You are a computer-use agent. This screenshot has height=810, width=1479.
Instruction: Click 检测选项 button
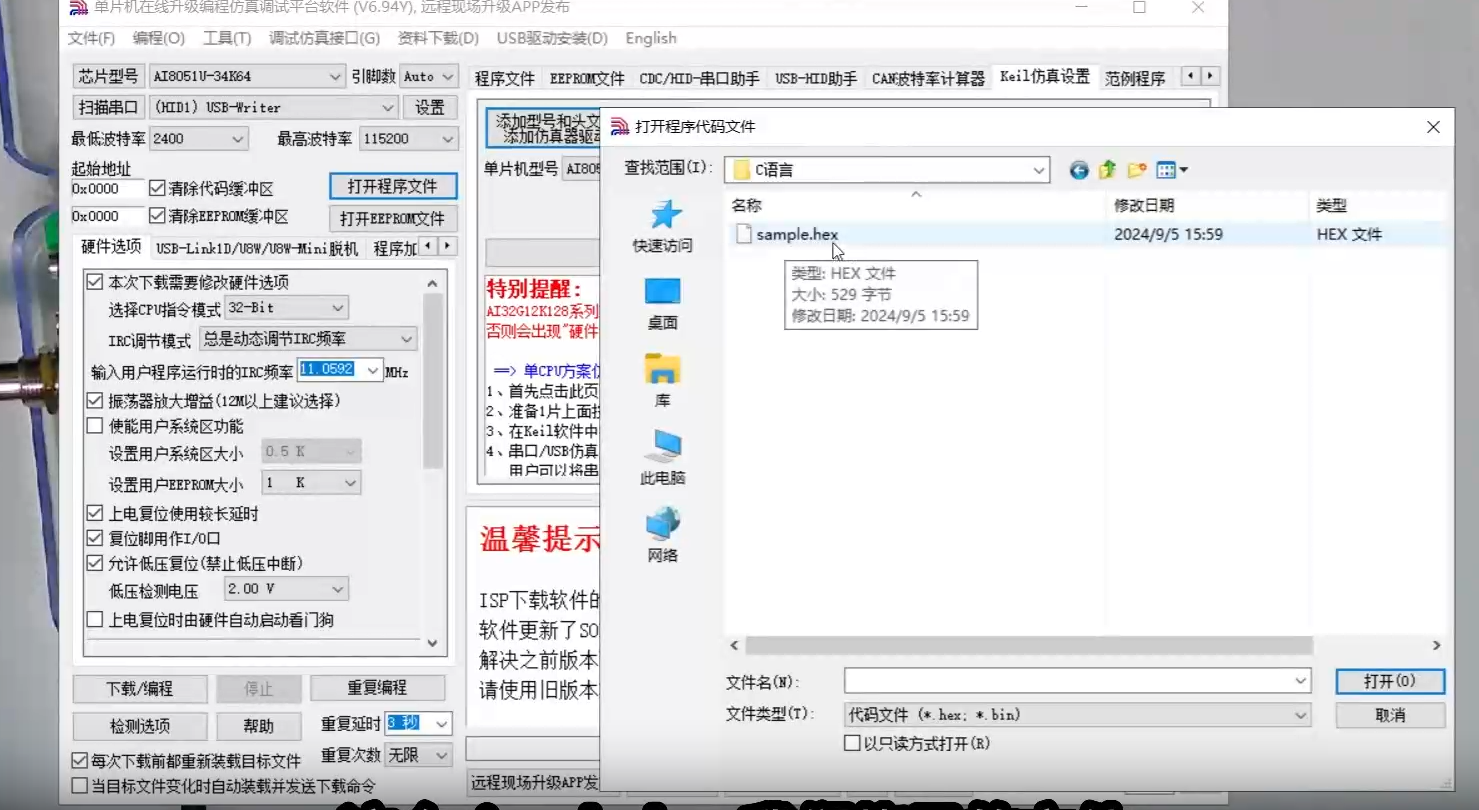(140, 725)
